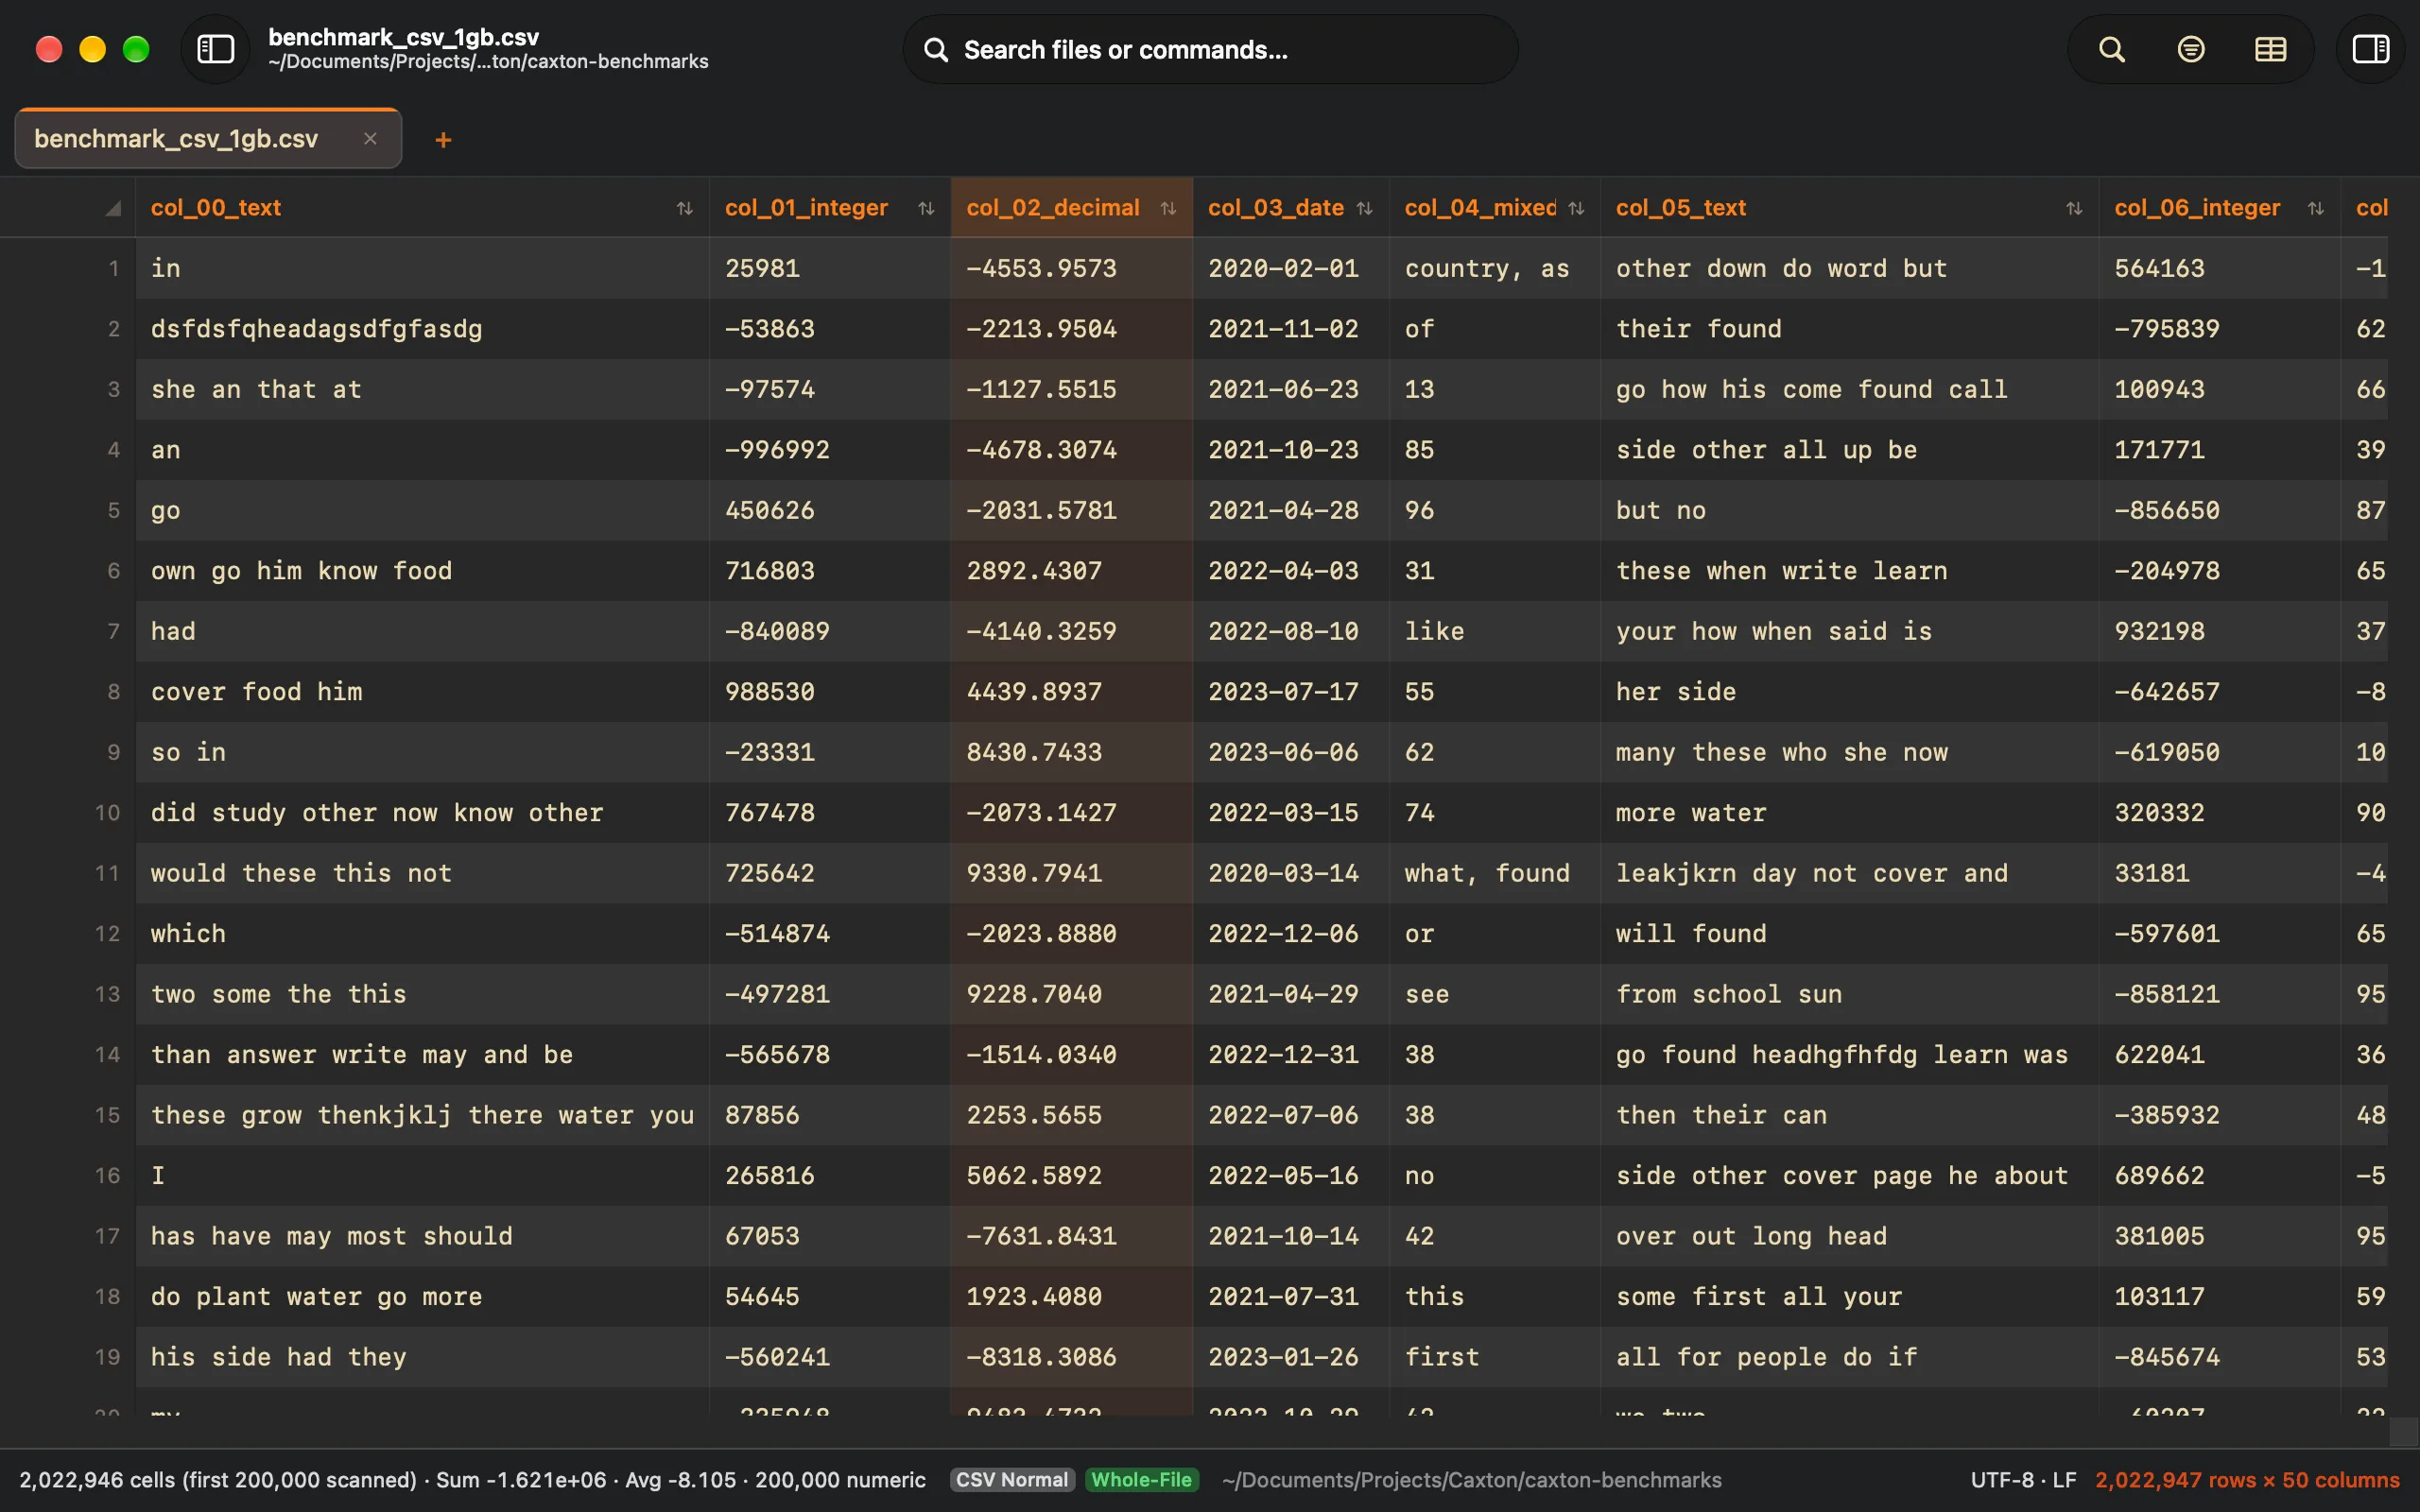Select all cells via corner triangle
The width and height of the screenshot is (2420, 1512).
pyautogui.click(x=113, y=208)
